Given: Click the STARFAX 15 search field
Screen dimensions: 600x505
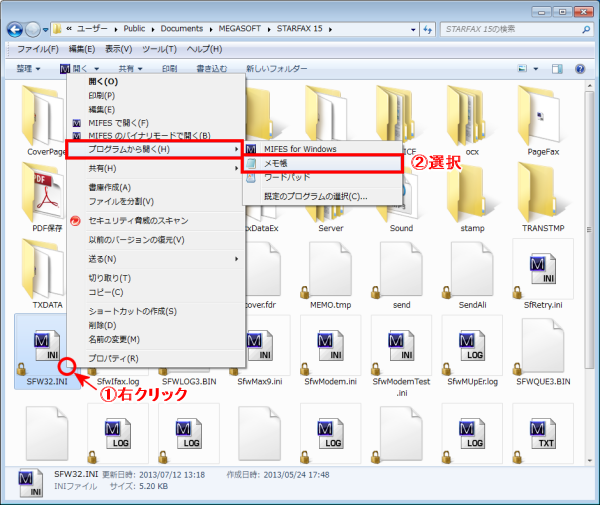Looking at the screenshot, I should [x=505, y=27].
